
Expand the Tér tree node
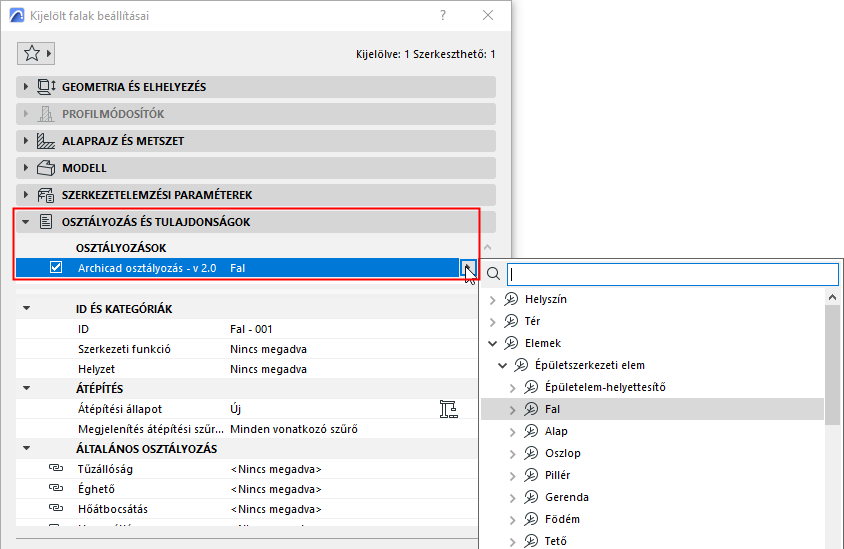(x=493, y=322)
